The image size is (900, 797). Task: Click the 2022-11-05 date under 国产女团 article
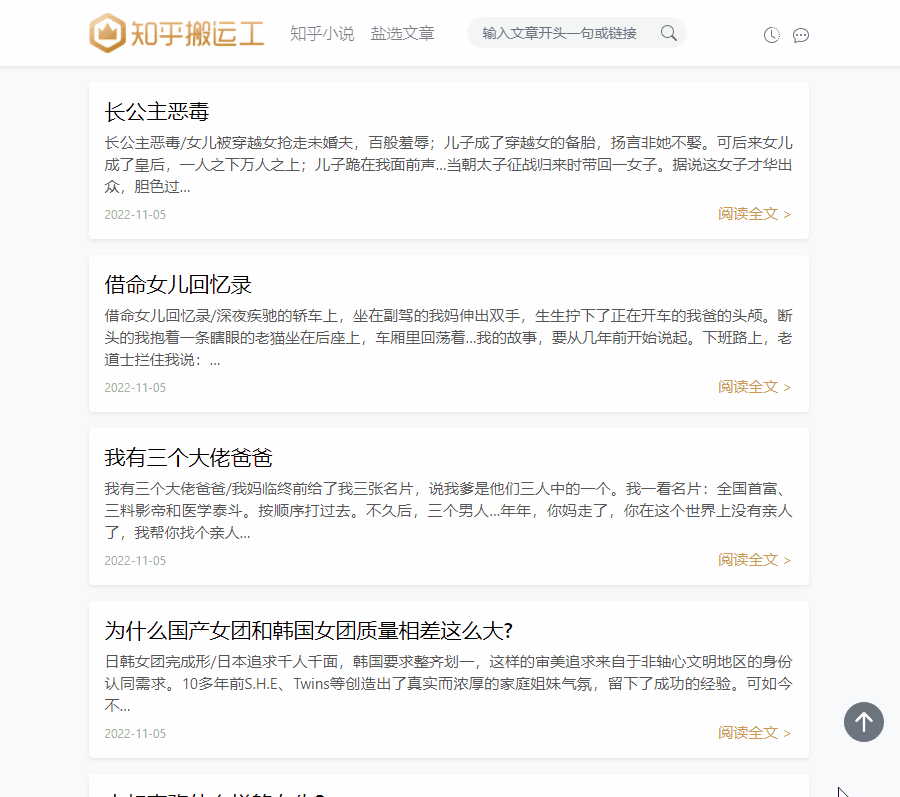[135, 734]
